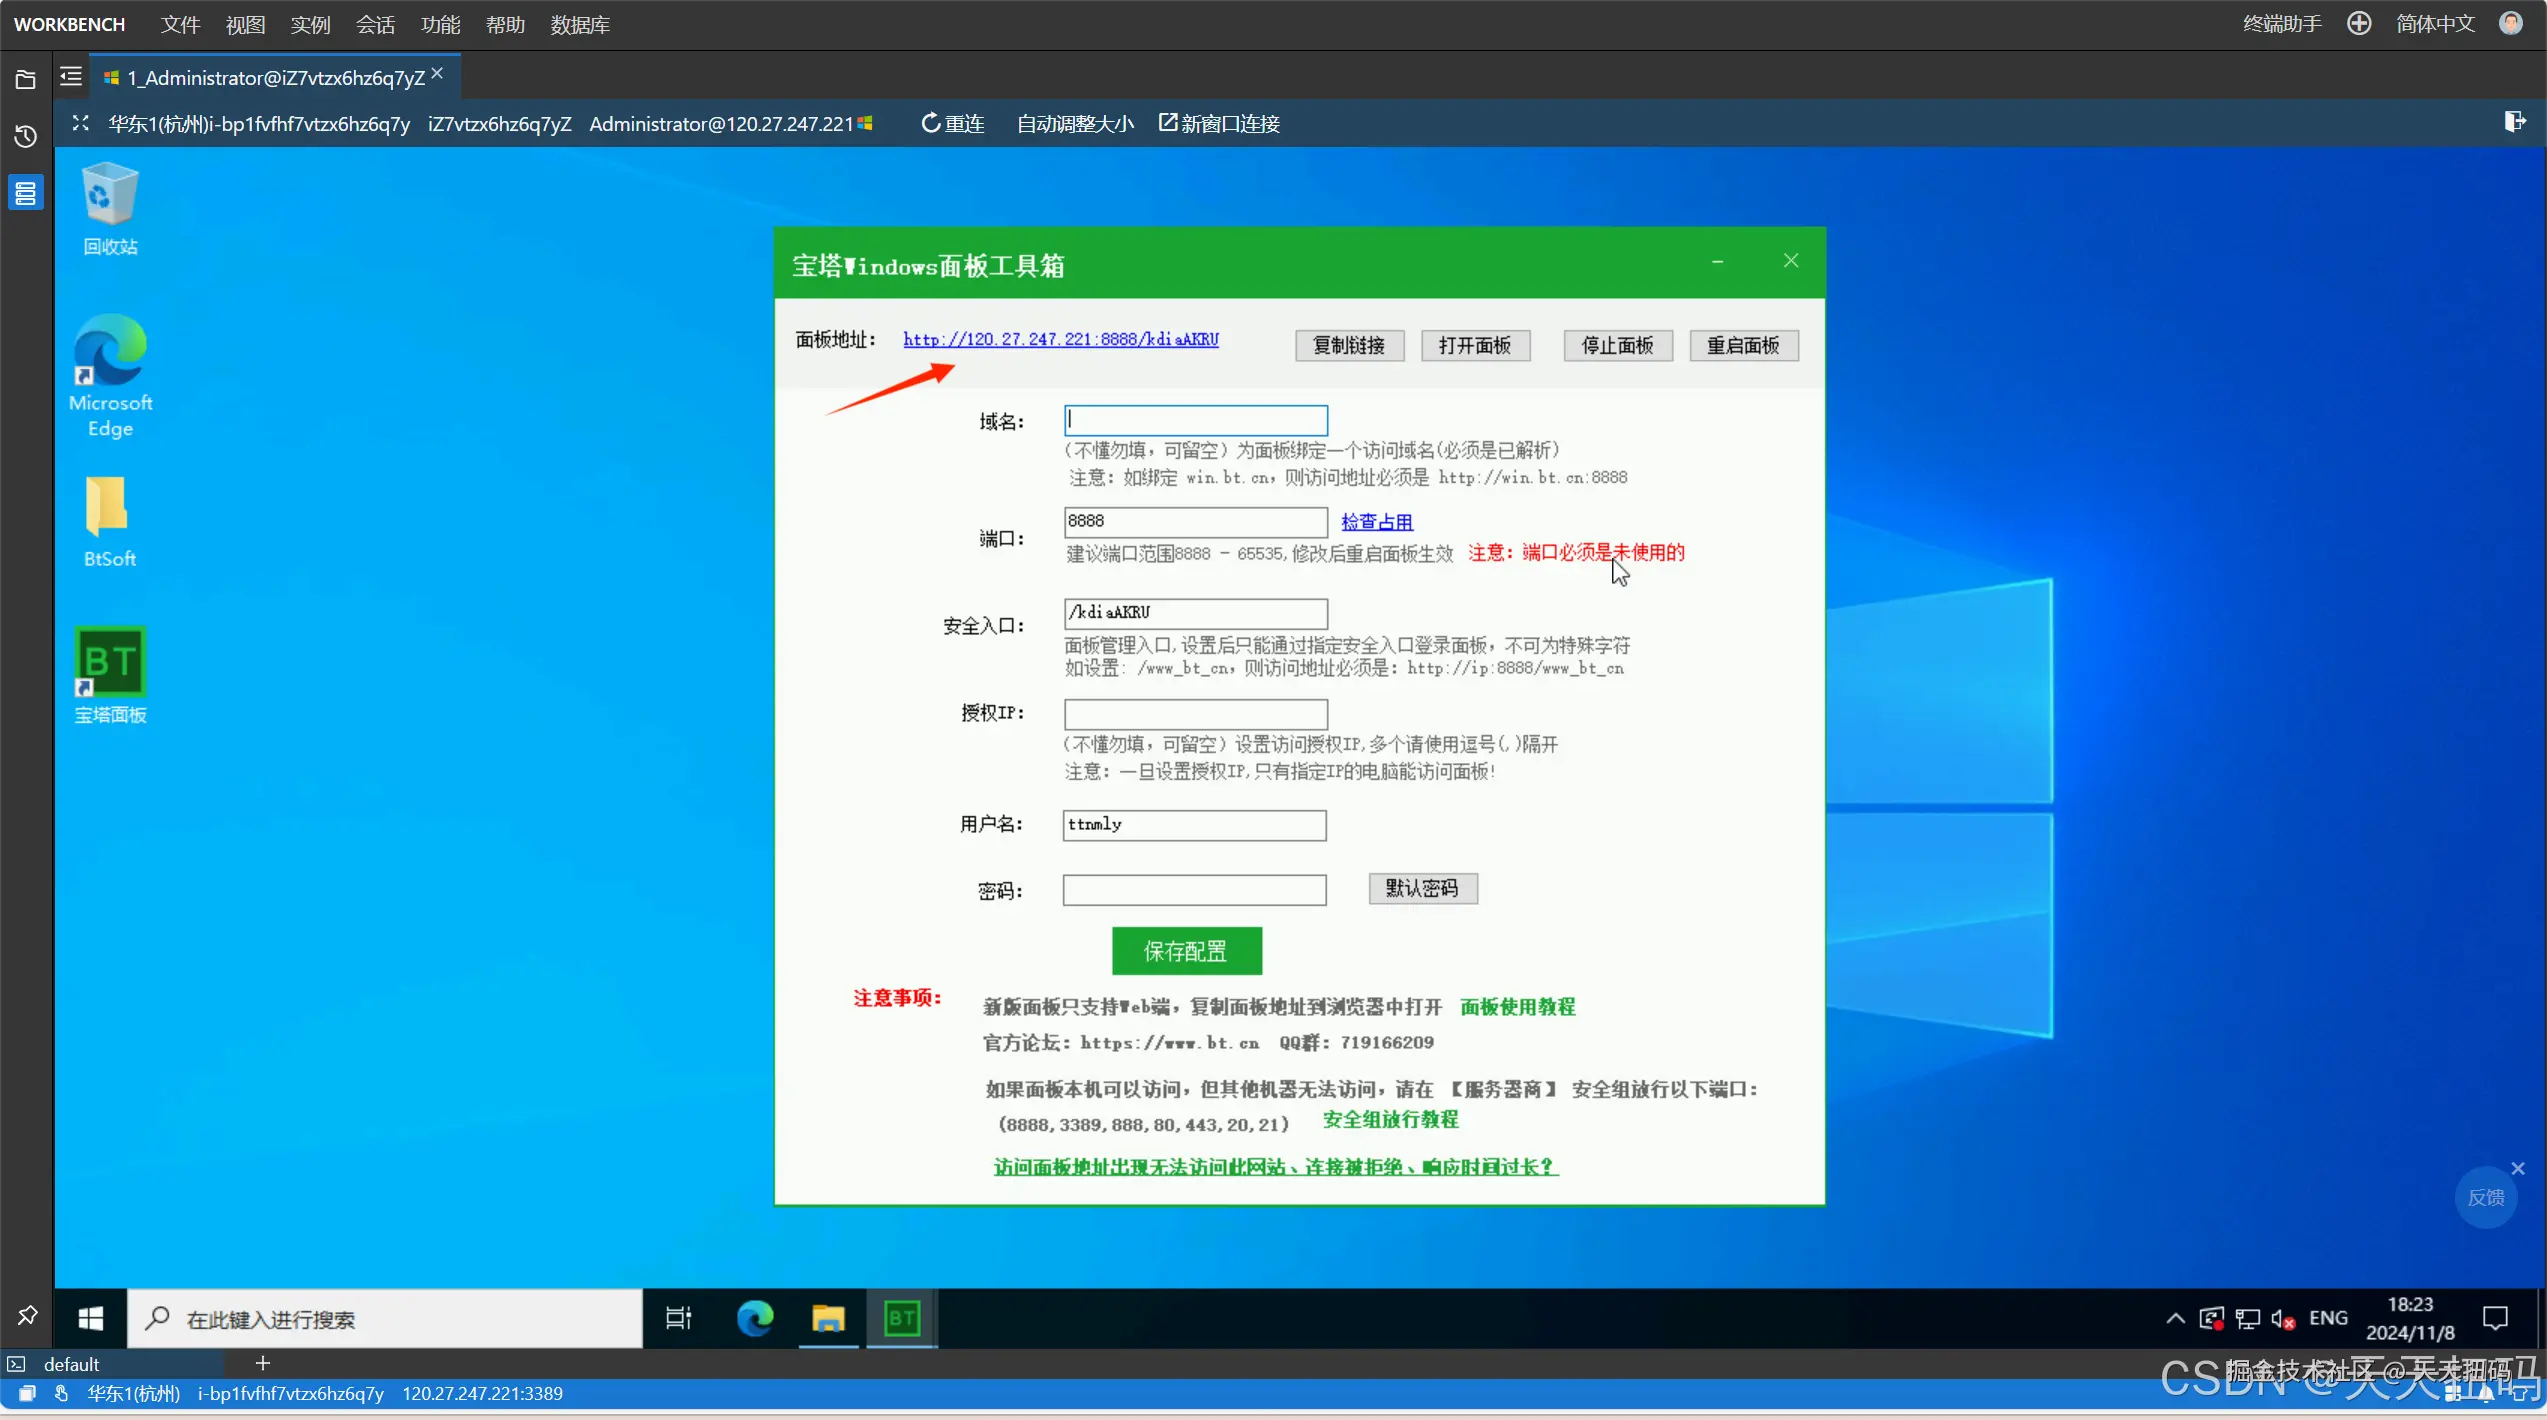Click the 域名 input field

pos(1195,420)
